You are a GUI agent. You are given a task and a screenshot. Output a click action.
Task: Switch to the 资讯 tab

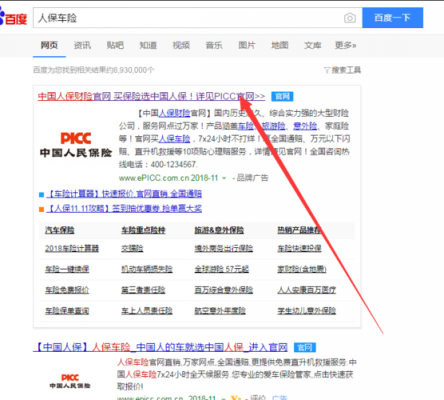pyautogui.click(x=82, y=45)
